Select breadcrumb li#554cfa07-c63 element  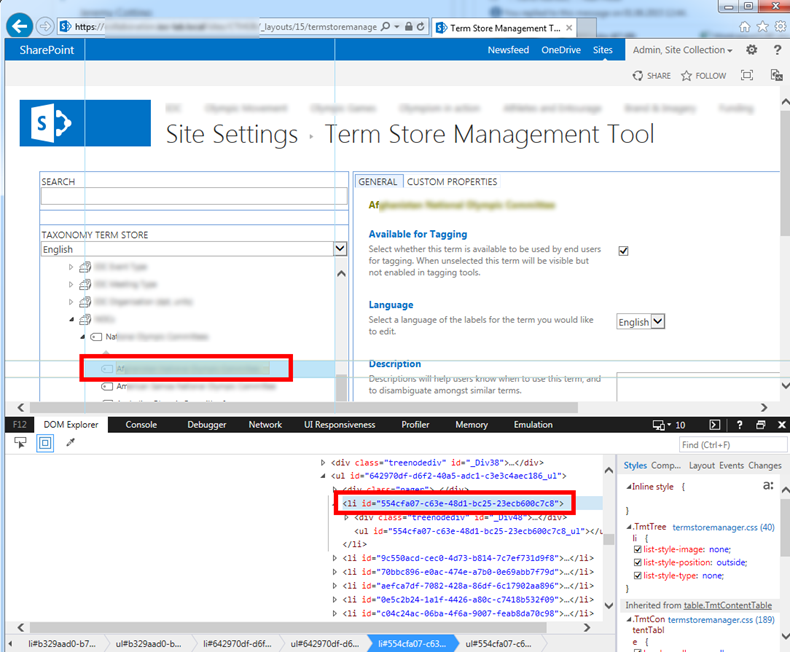(412, 643)
